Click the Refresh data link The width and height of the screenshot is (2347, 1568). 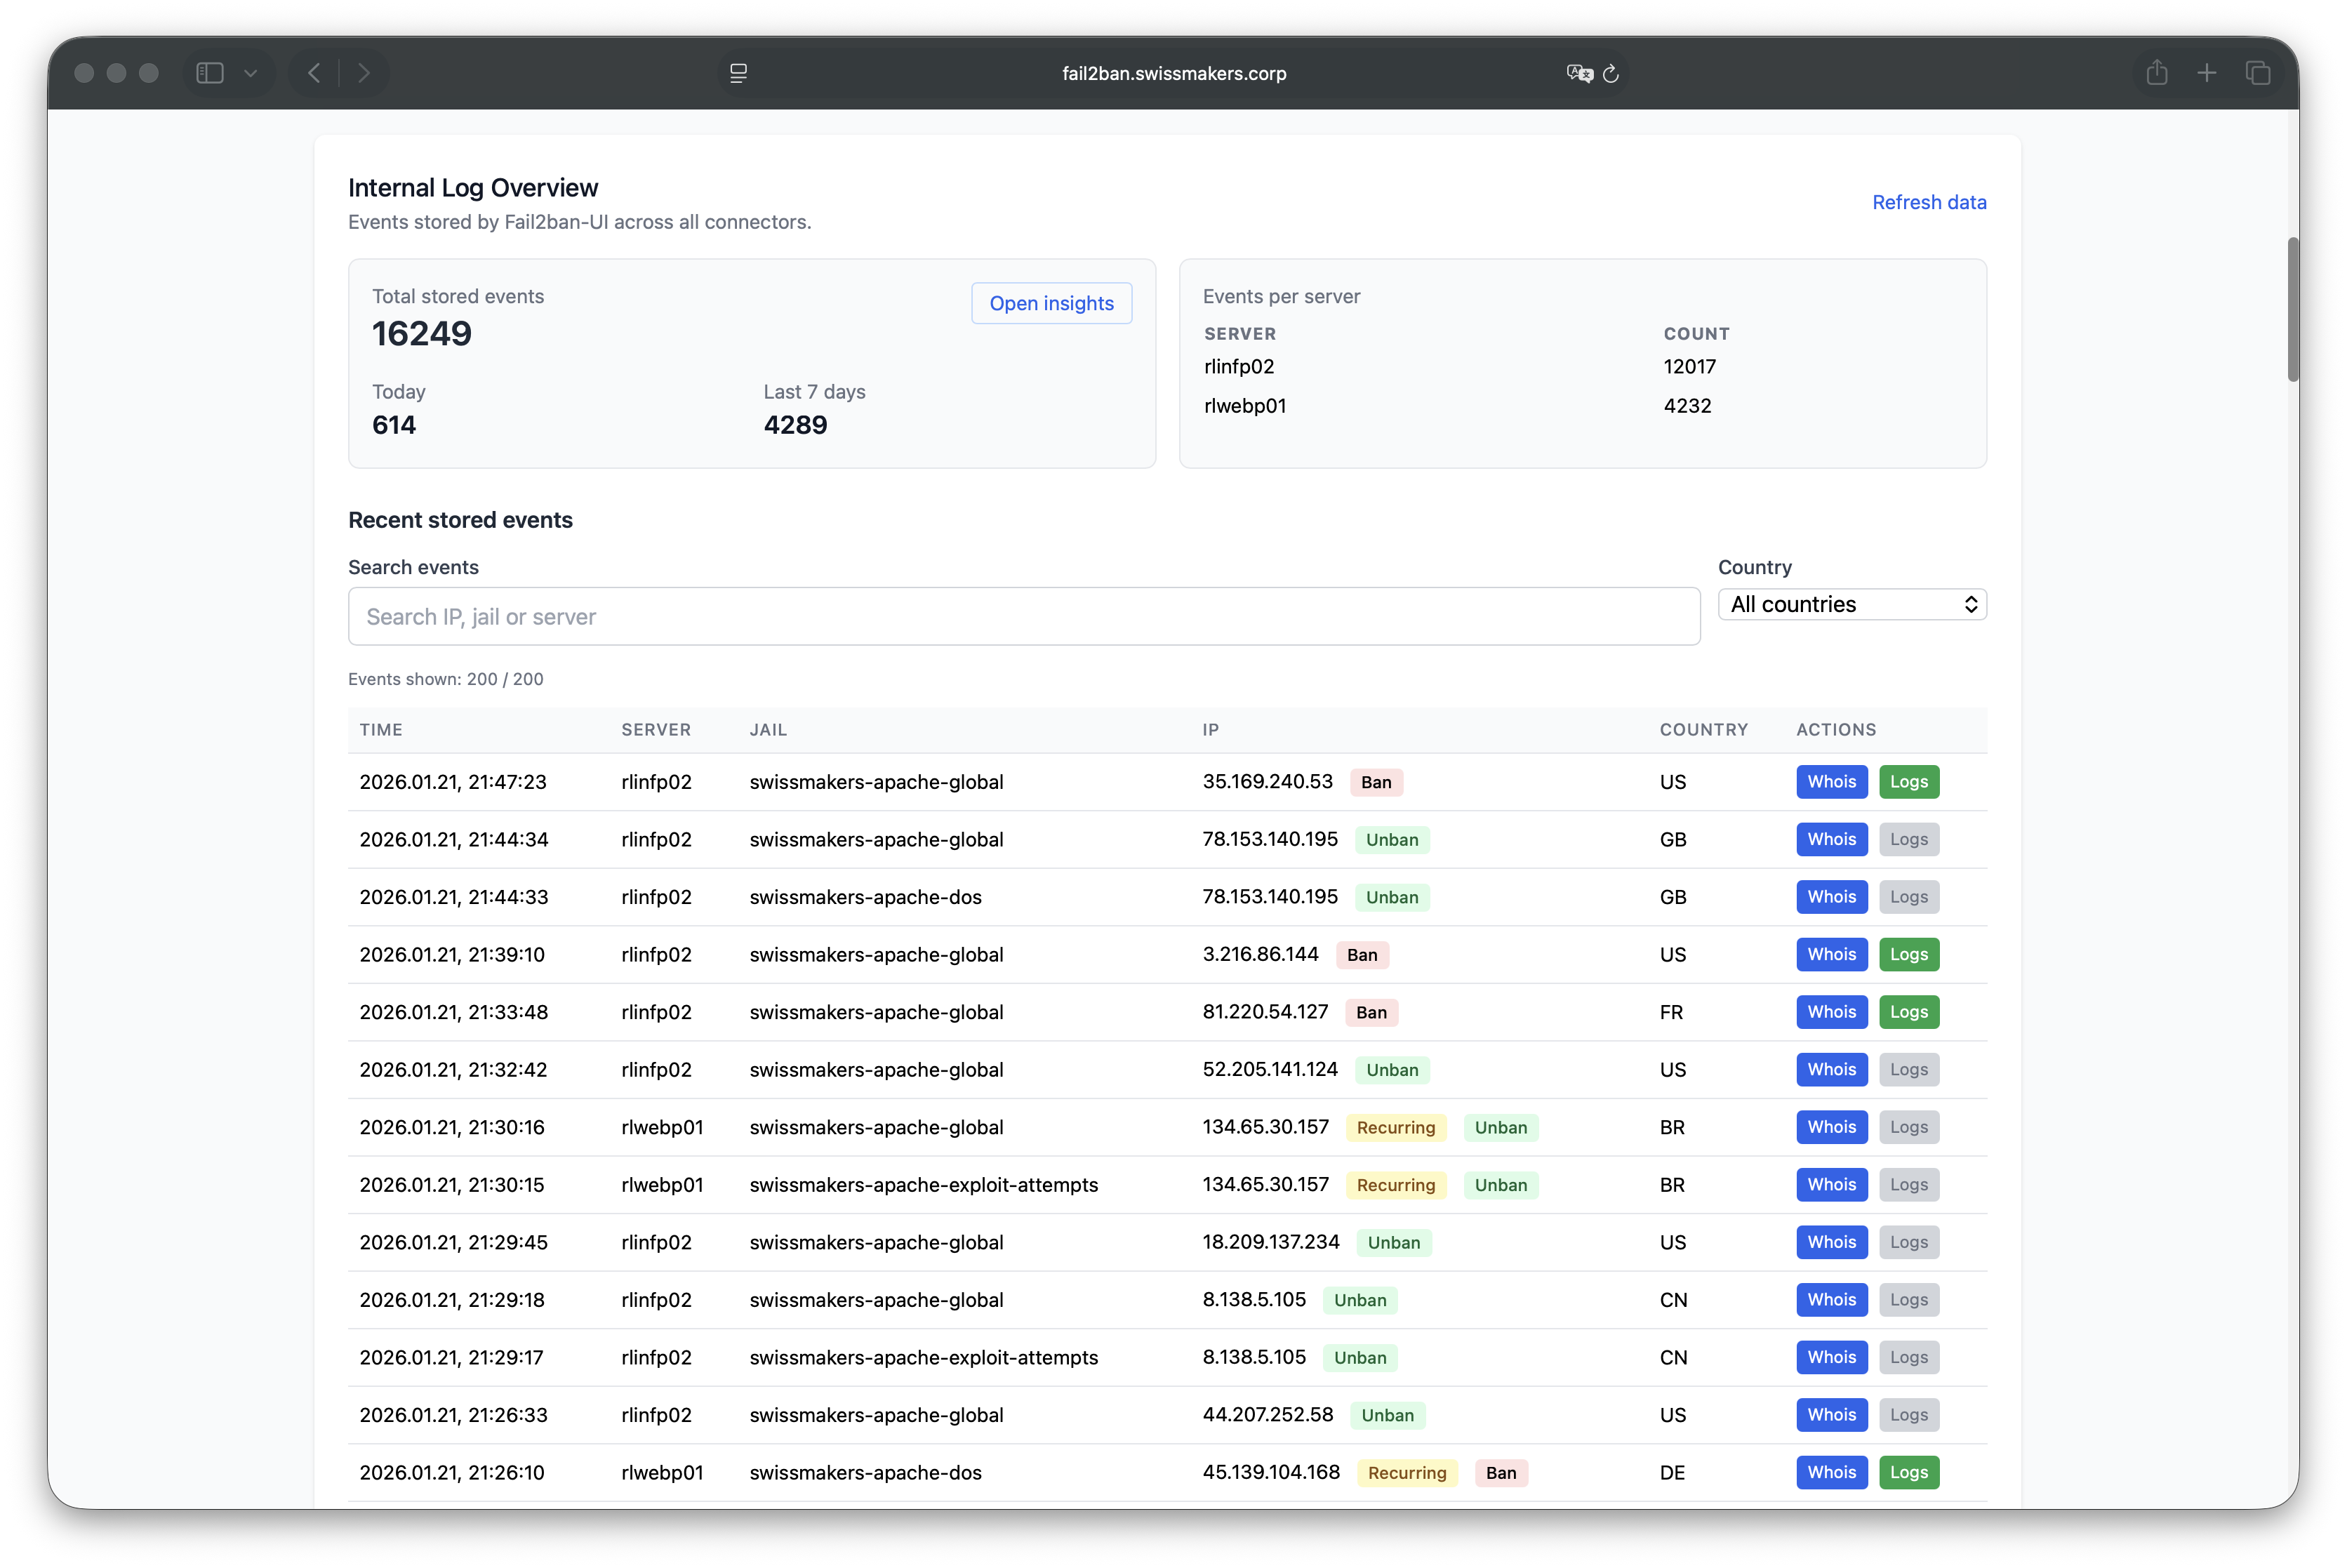tap(1929, 202)
